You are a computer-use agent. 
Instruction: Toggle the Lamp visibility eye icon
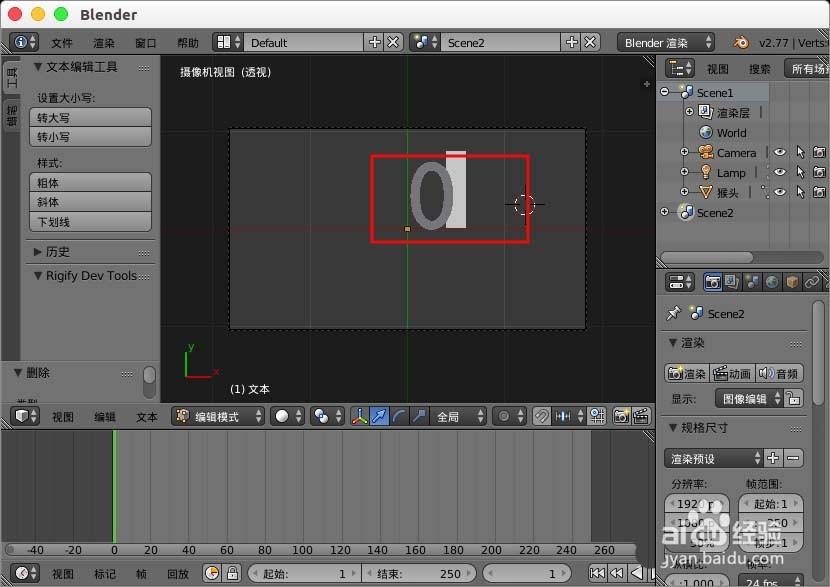click(x=780, y=173)
